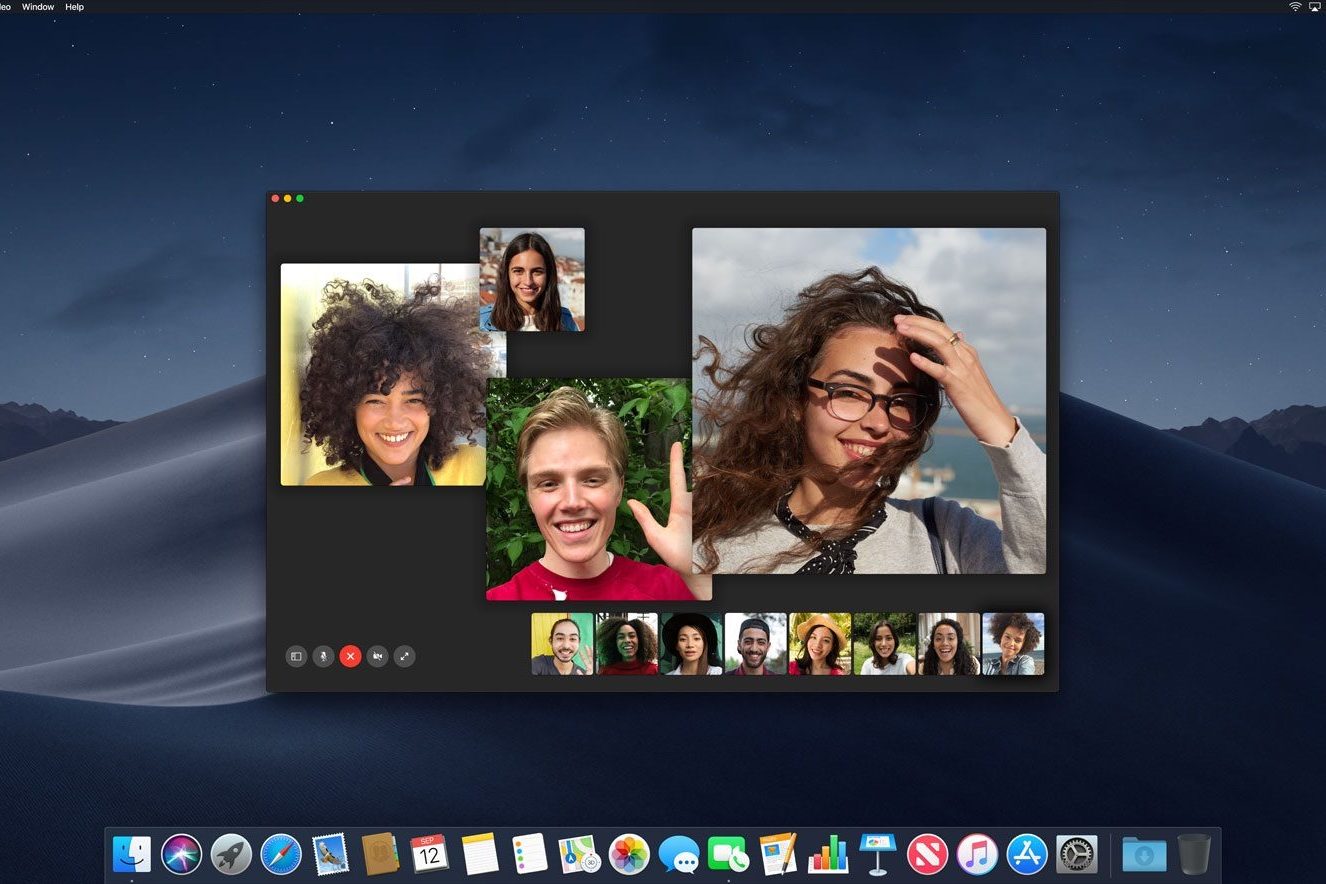Open the News app in dock
Screen dimensions: 1326x884
tap(927, 854)
